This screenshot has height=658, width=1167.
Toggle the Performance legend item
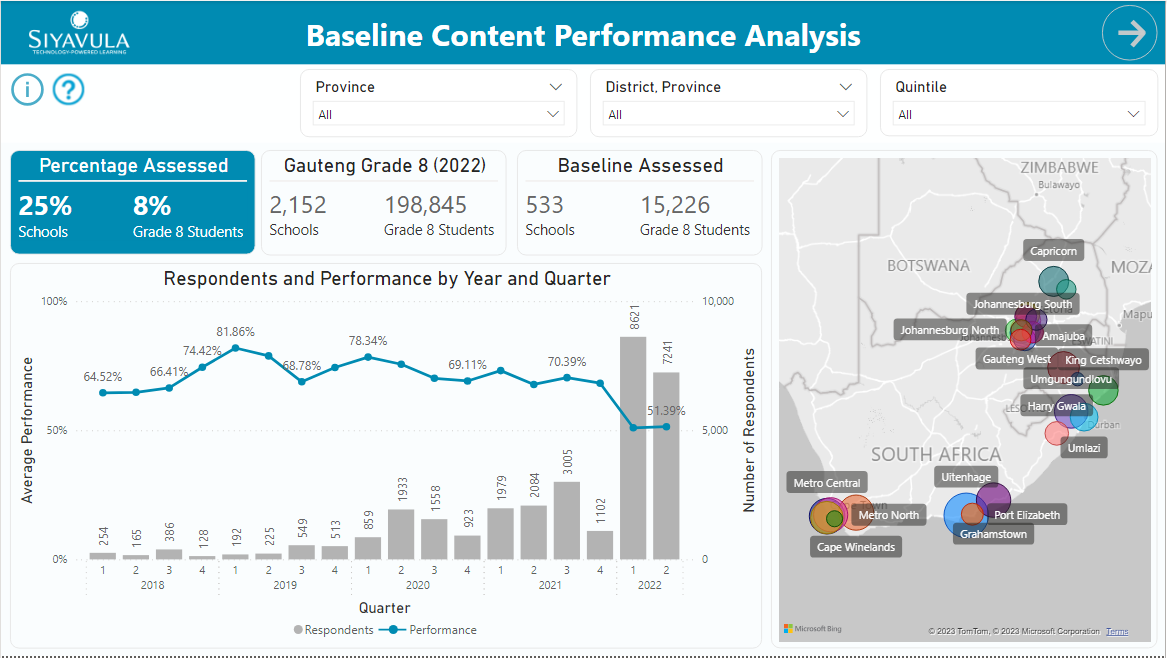[x=429, y=630]
